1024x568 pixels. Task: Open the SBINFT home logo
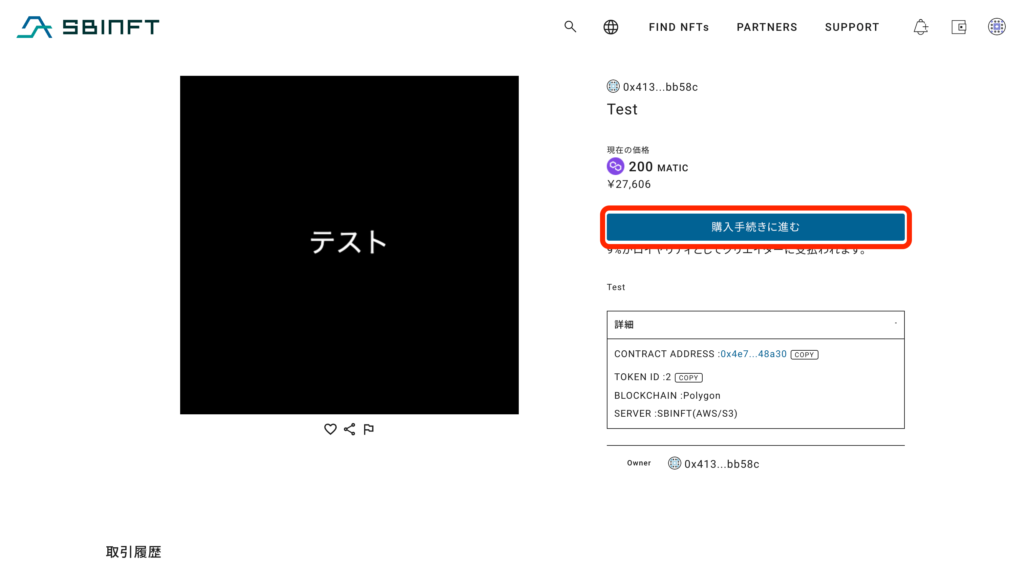point(88,27)
